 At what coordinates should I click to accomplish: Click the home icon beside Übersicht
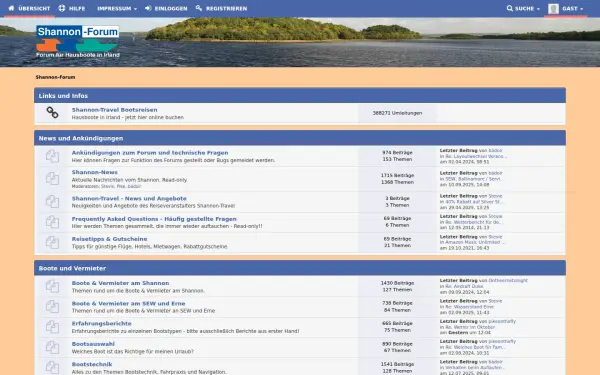click(x=11, y=8)
